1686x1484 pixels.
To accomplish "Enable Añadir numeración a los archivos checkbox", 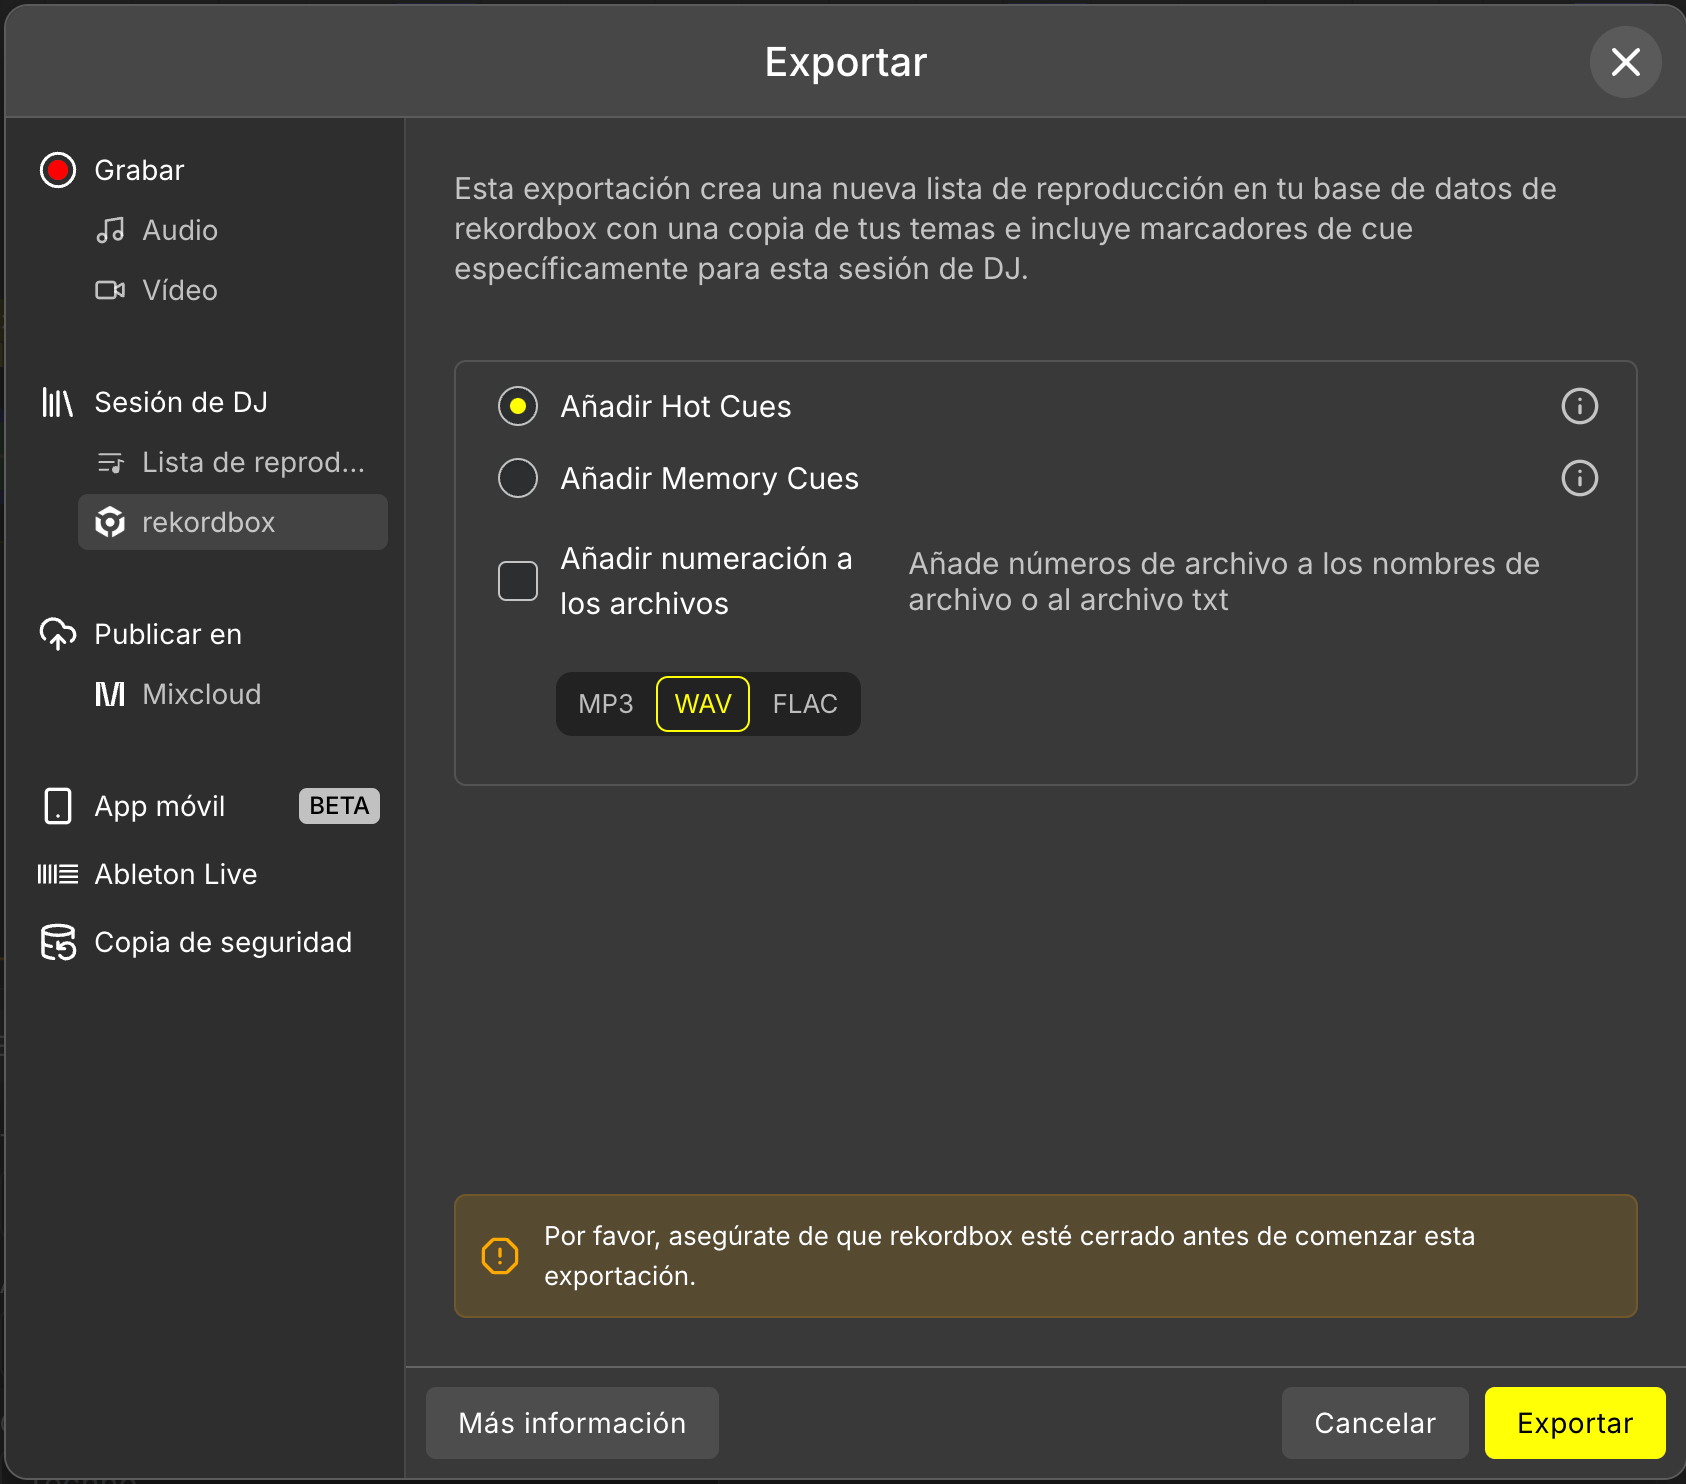I will [x=518, y=581].
